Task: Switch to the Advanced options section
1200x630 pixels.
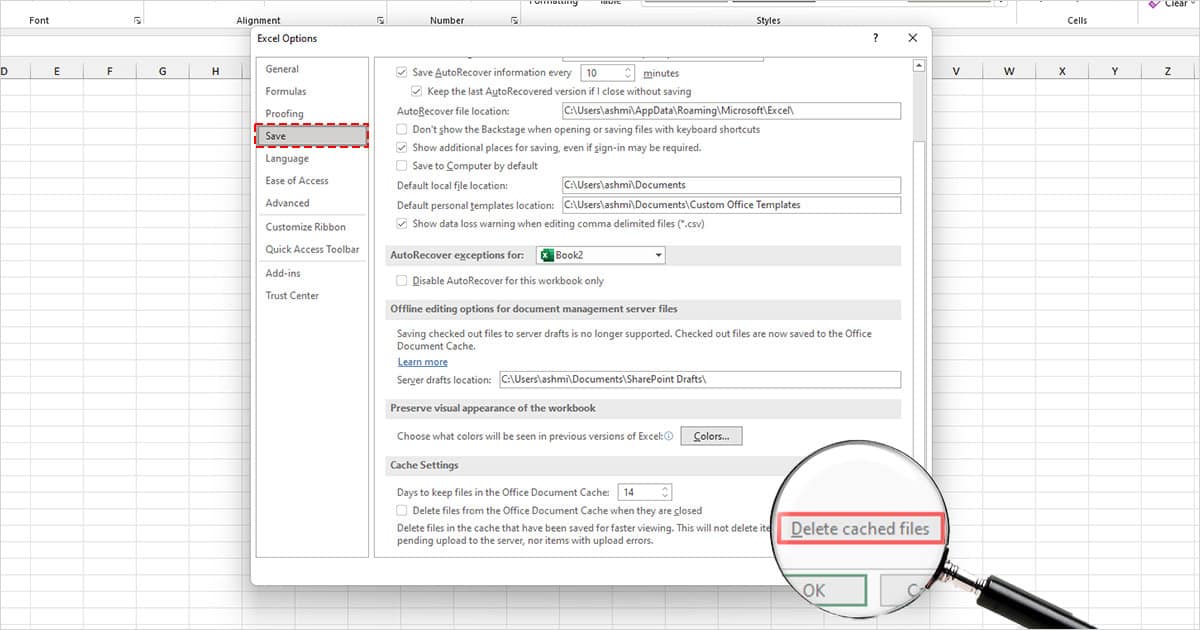Action: [288, 203]
